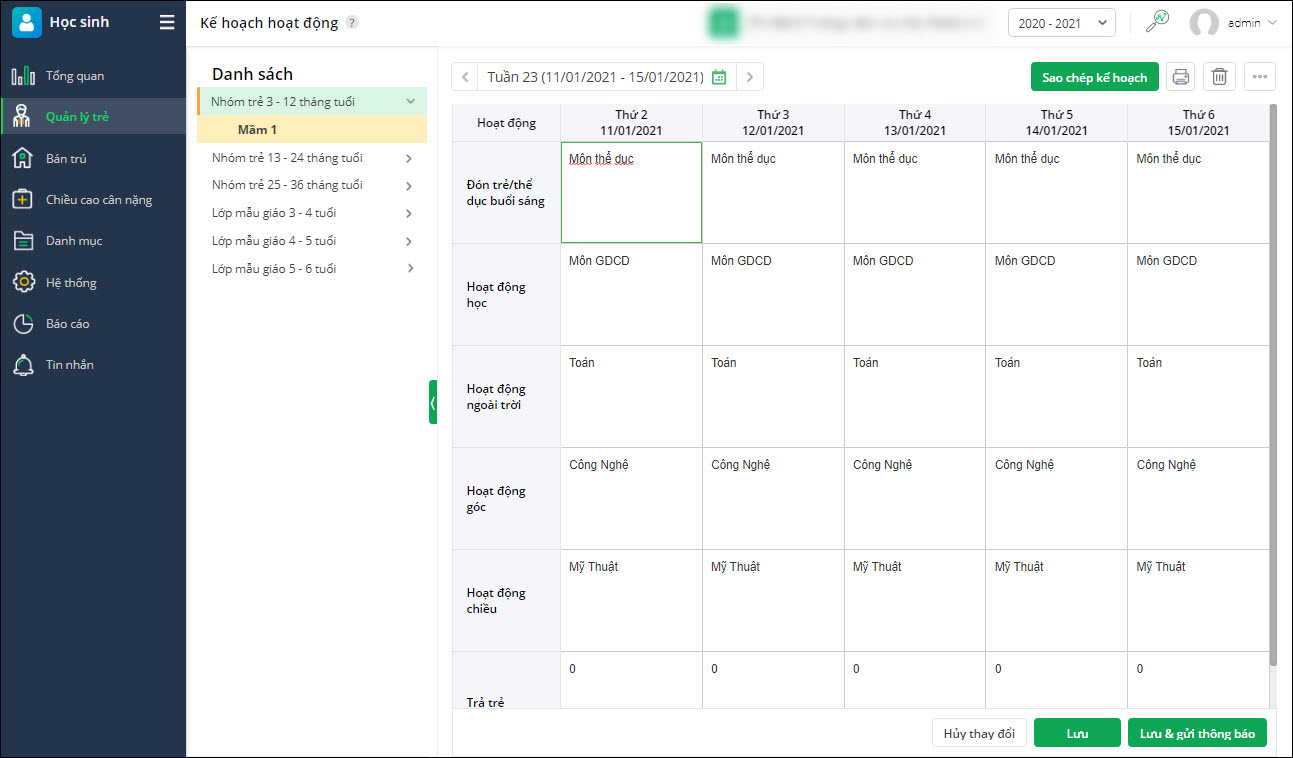Click the Danh mục folder icon
This screenshot has width=1293, height=758.
point(23,241)
